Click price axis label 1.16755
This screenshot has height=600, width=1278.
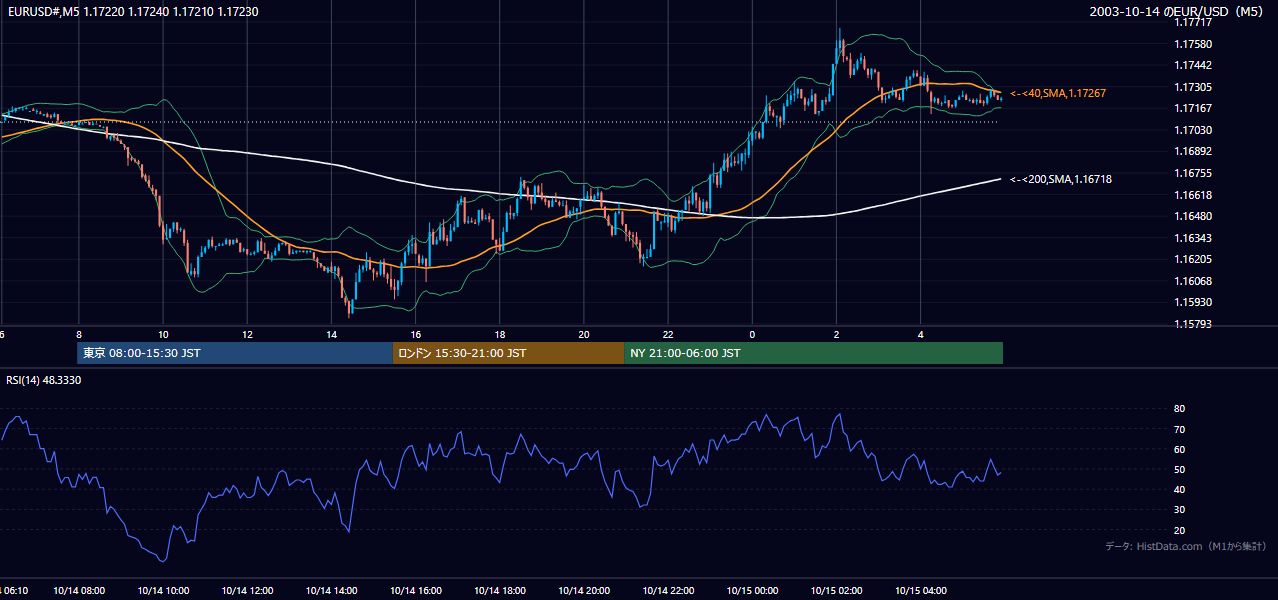pyautogui.click(x=1193, y=173)
